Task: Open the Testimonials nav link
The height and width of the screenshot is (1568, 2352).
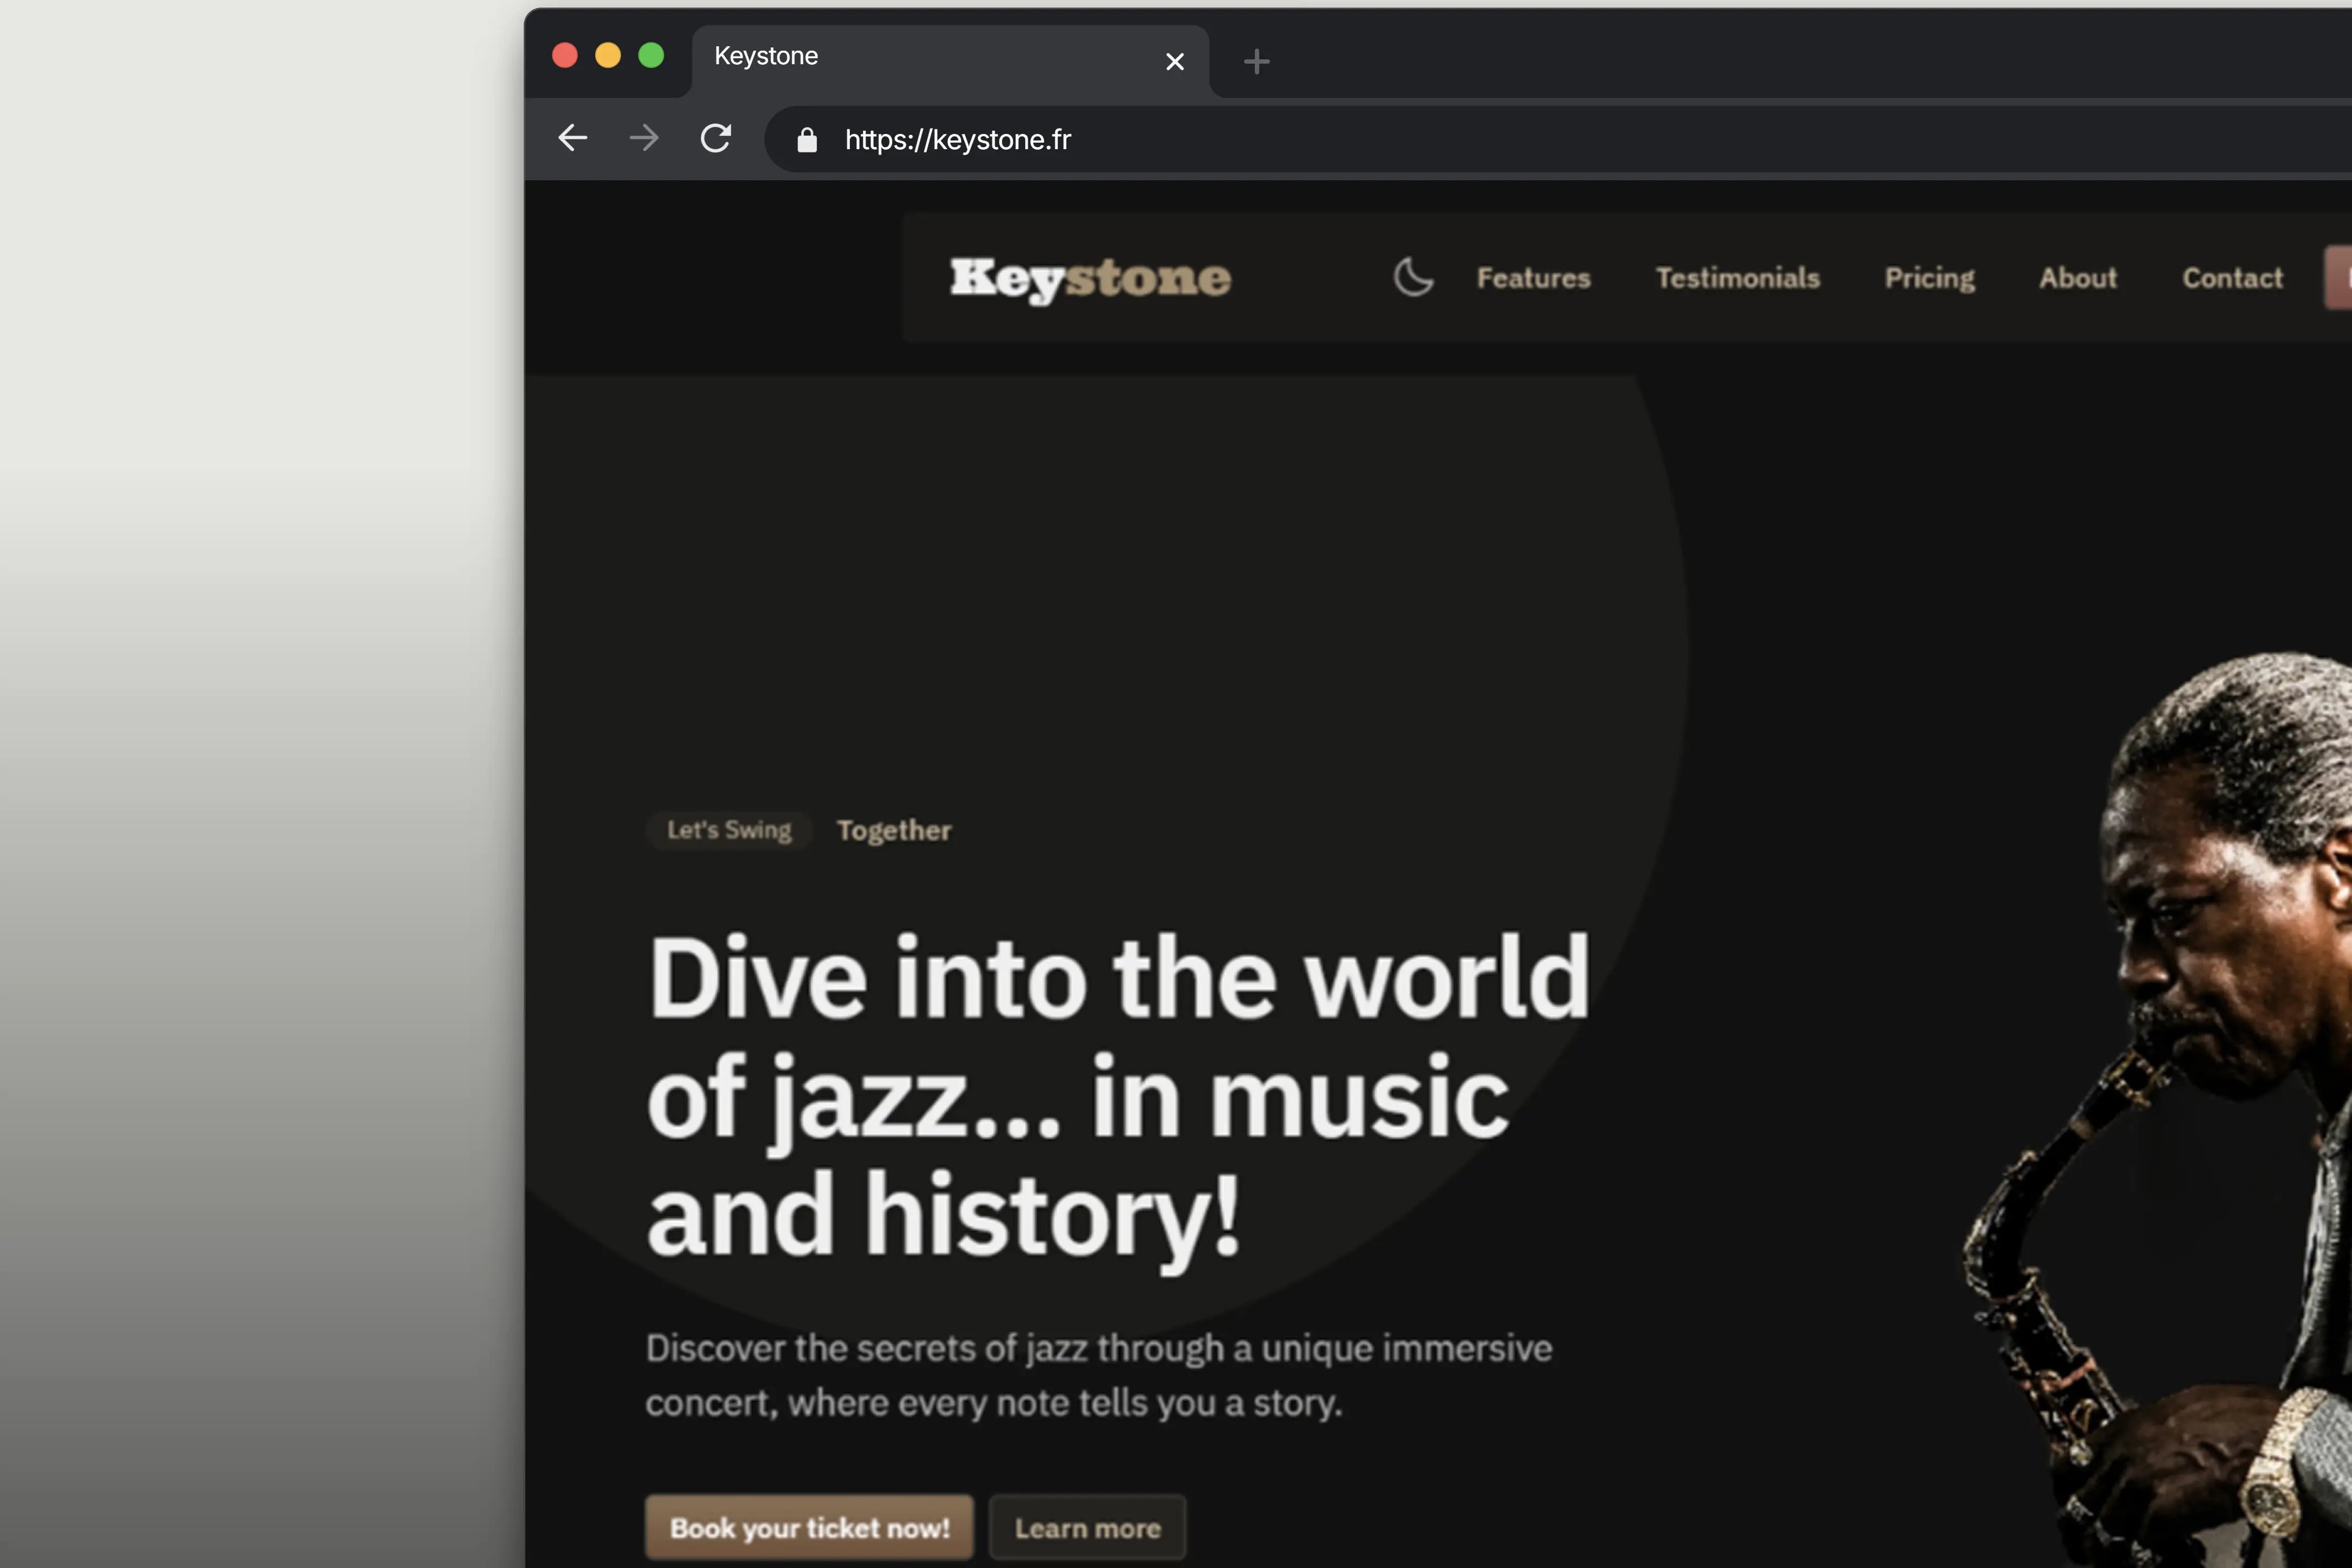Action: [1737, 278]
